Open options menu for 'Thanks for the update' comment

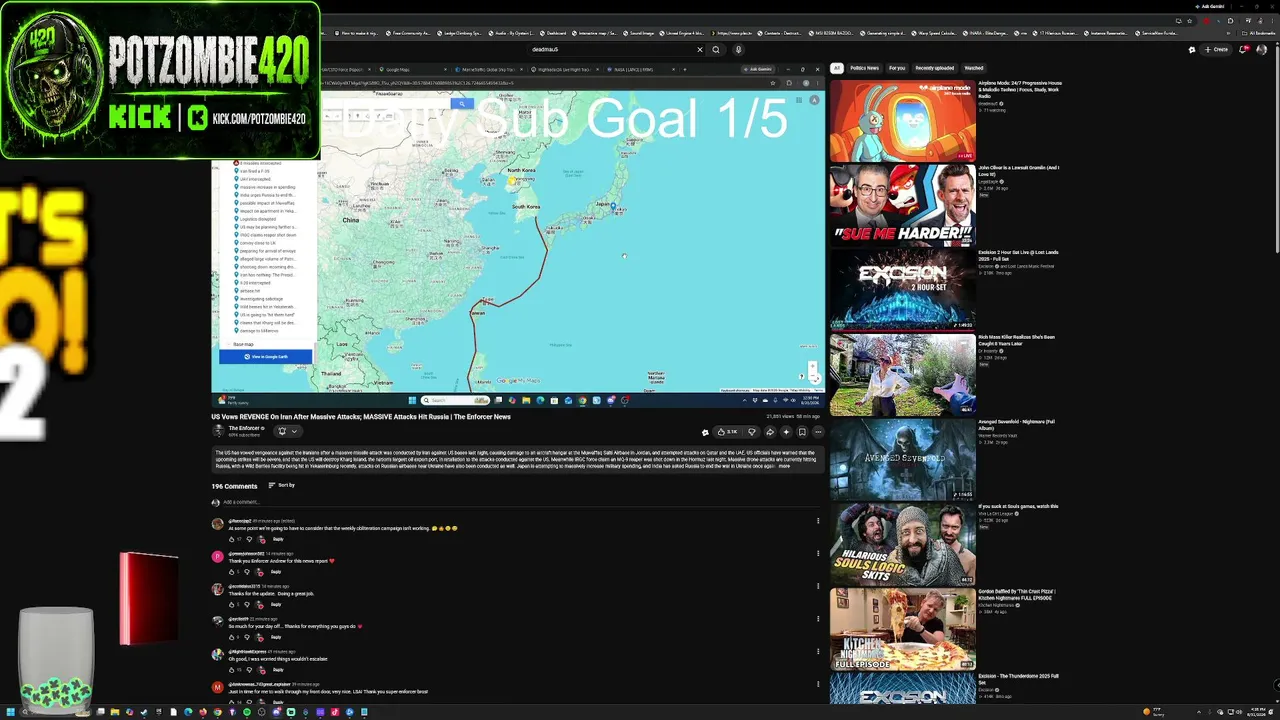818,587
